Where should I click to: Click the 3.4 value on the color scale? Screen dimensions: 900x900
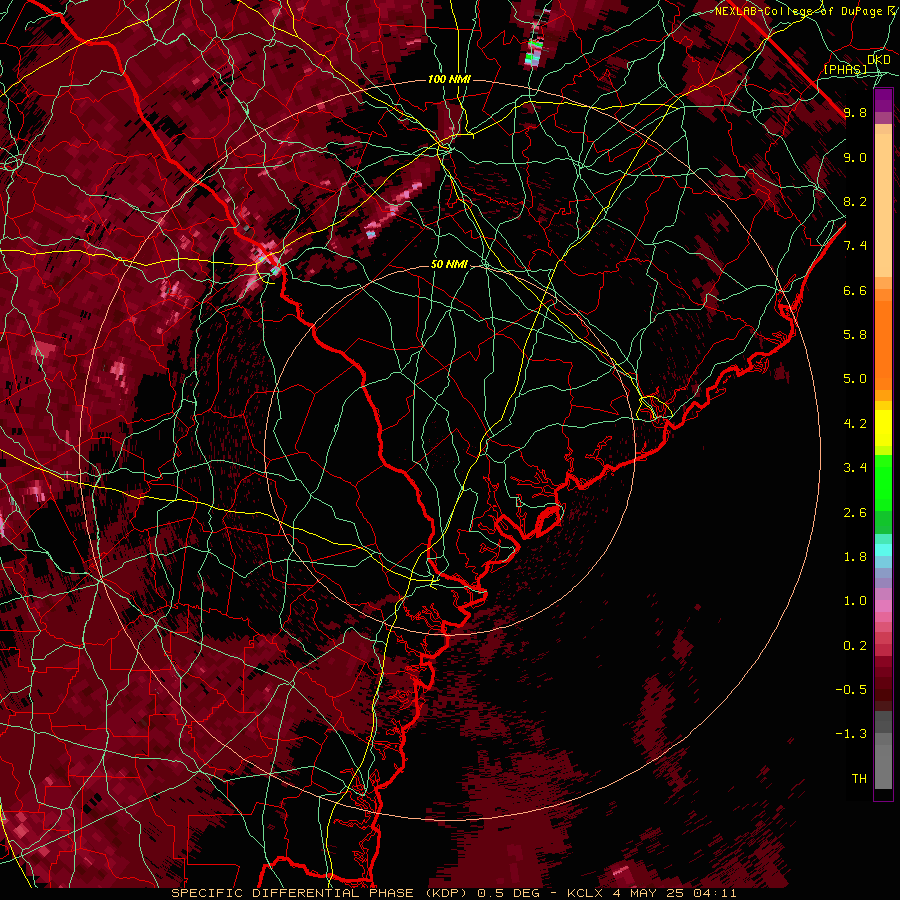point(855,468)
